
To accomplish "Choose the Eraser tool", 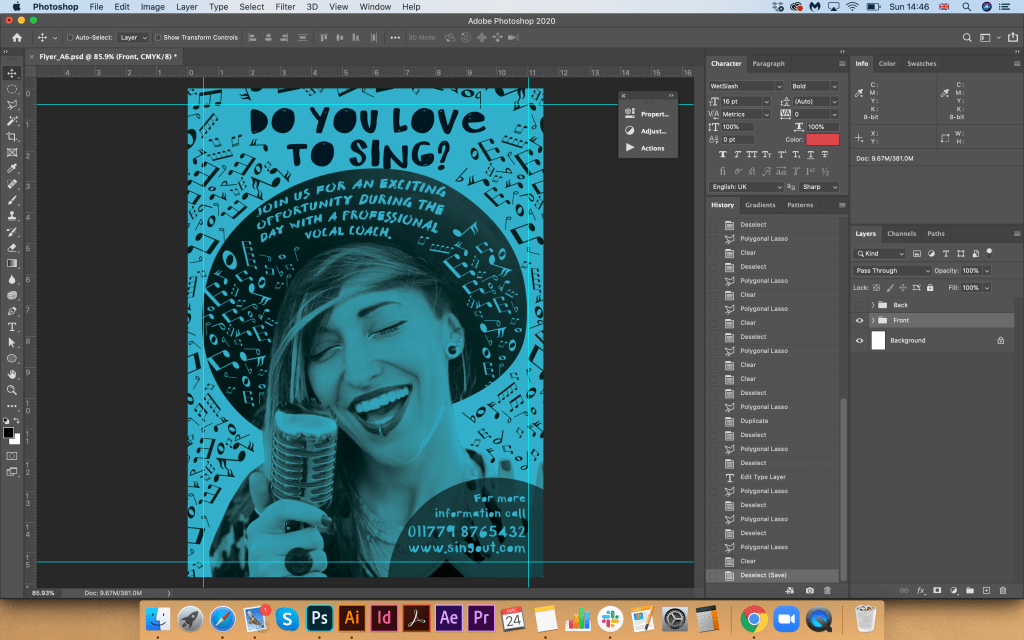I will click(12, 247).
